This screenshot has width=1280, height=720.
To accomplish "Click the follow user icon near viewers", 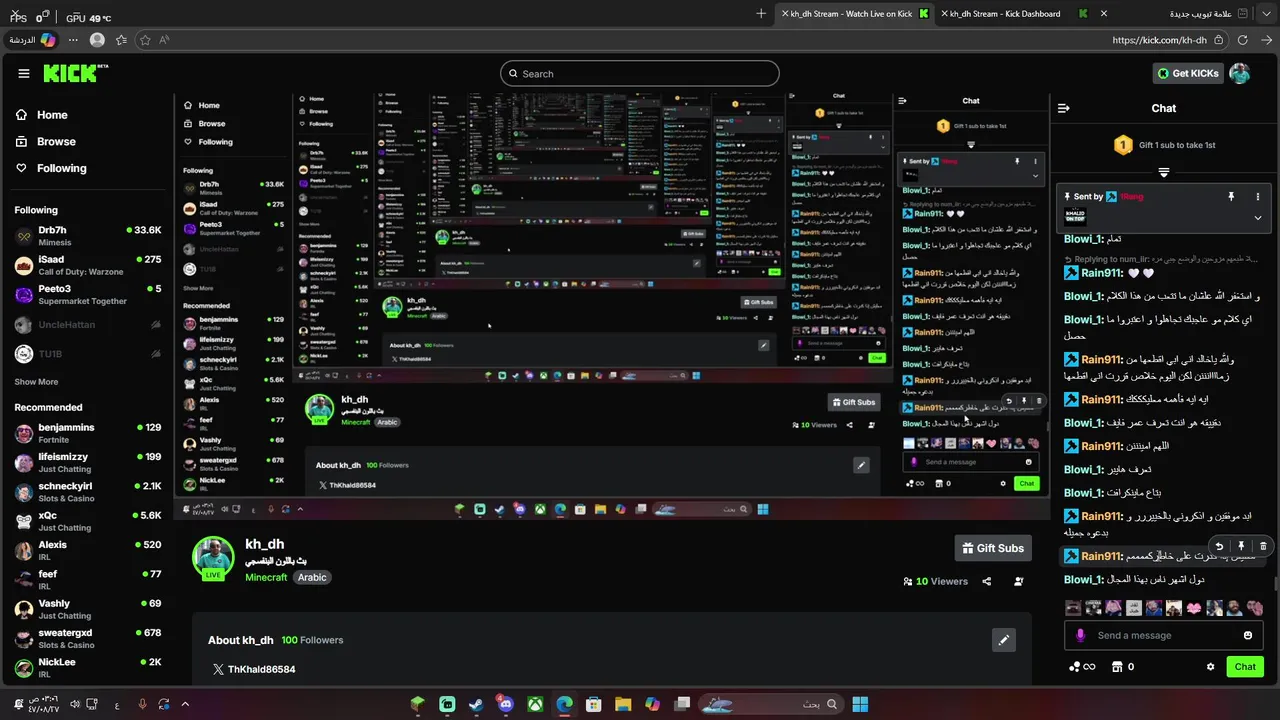I will (x=1019, y=581).
